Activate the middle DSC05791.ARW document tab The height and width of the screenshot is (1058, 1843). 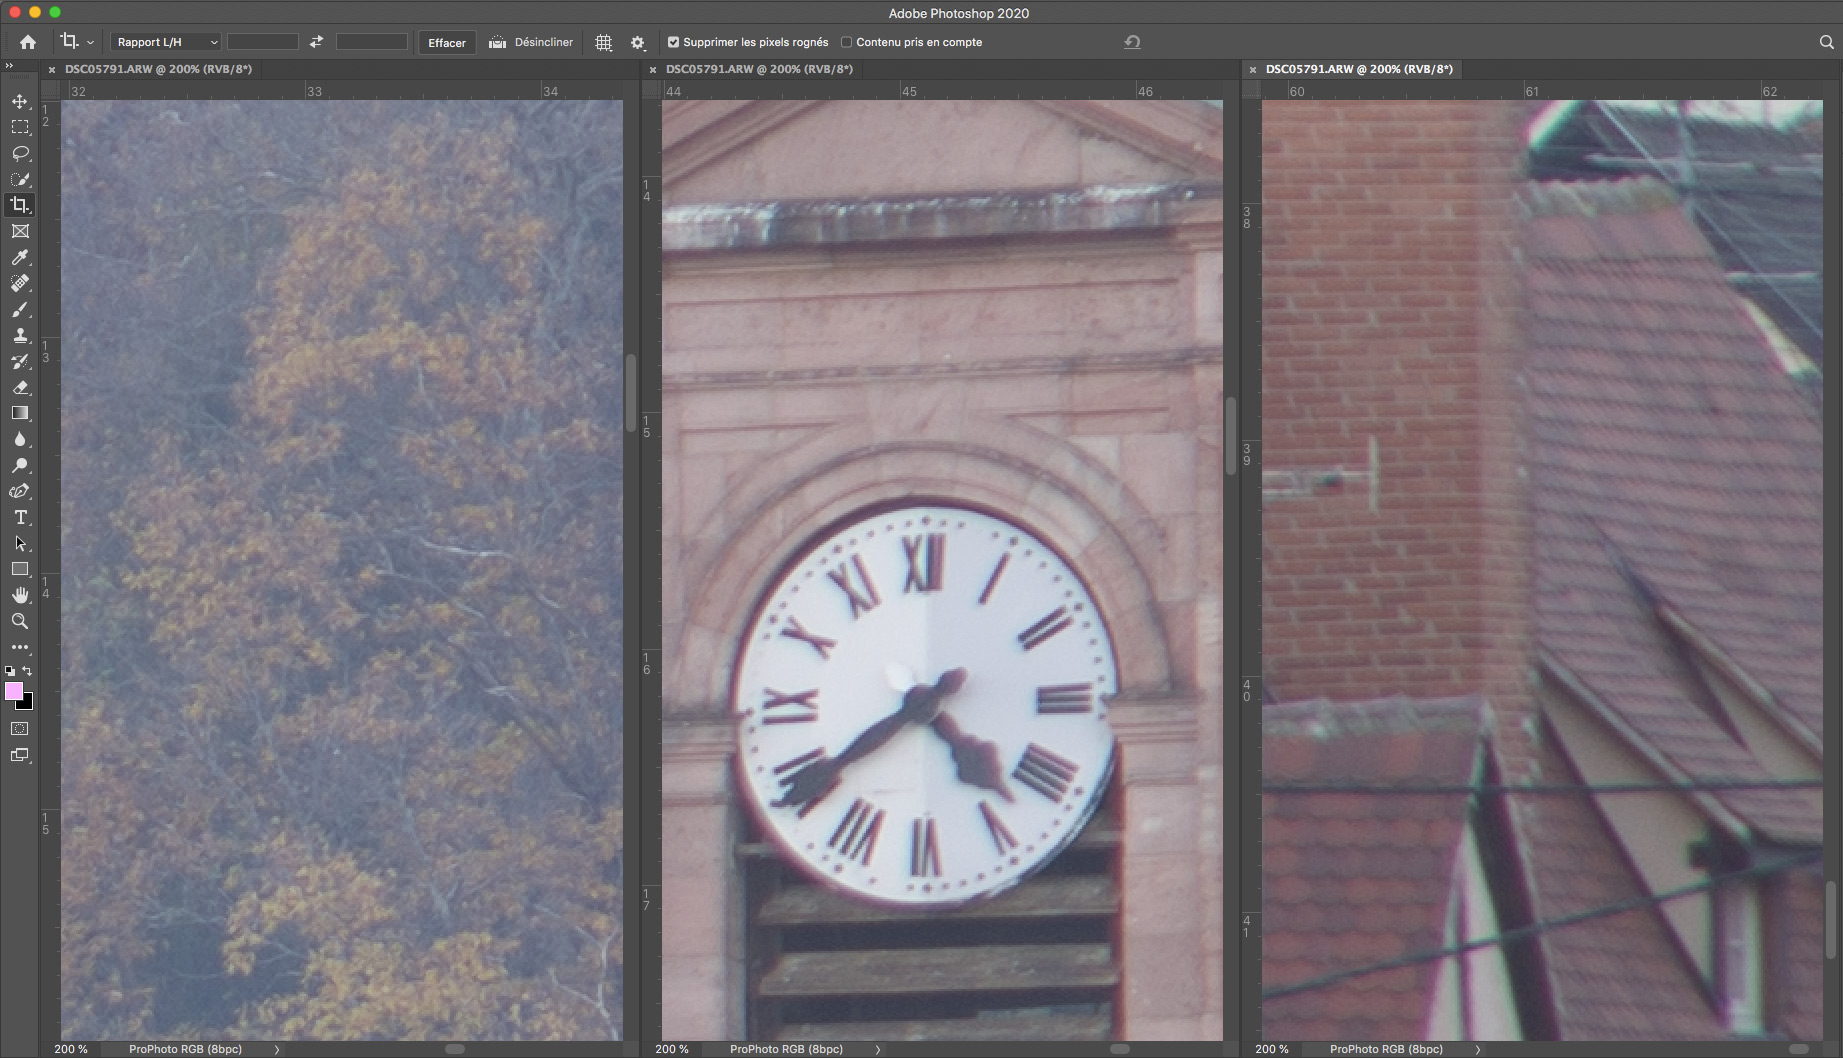point(758,69)
